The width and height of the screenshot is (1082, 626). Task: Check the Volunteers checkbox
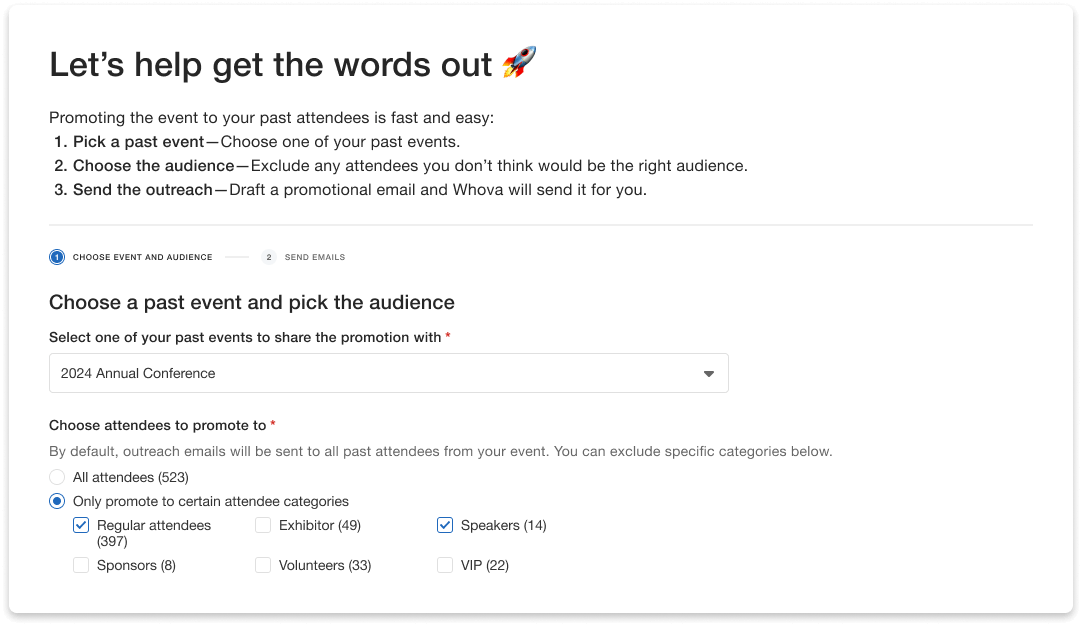click(263, 565)
